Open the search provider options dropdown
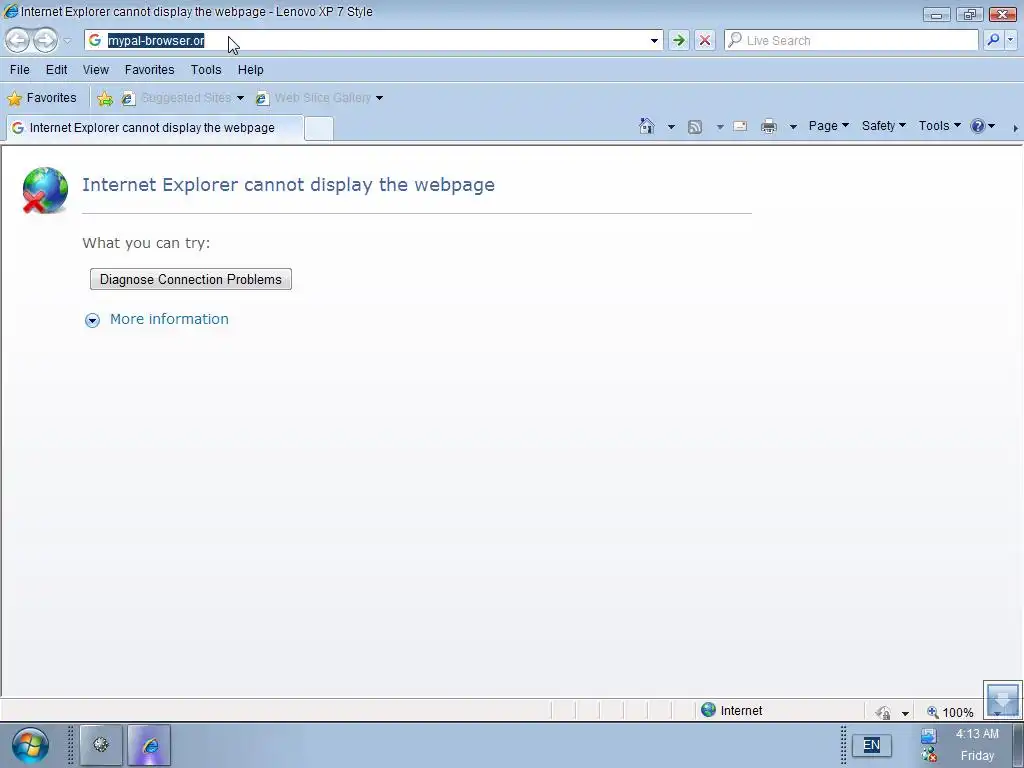Screen dimensions: 1024x768 tap(1010, 40)
